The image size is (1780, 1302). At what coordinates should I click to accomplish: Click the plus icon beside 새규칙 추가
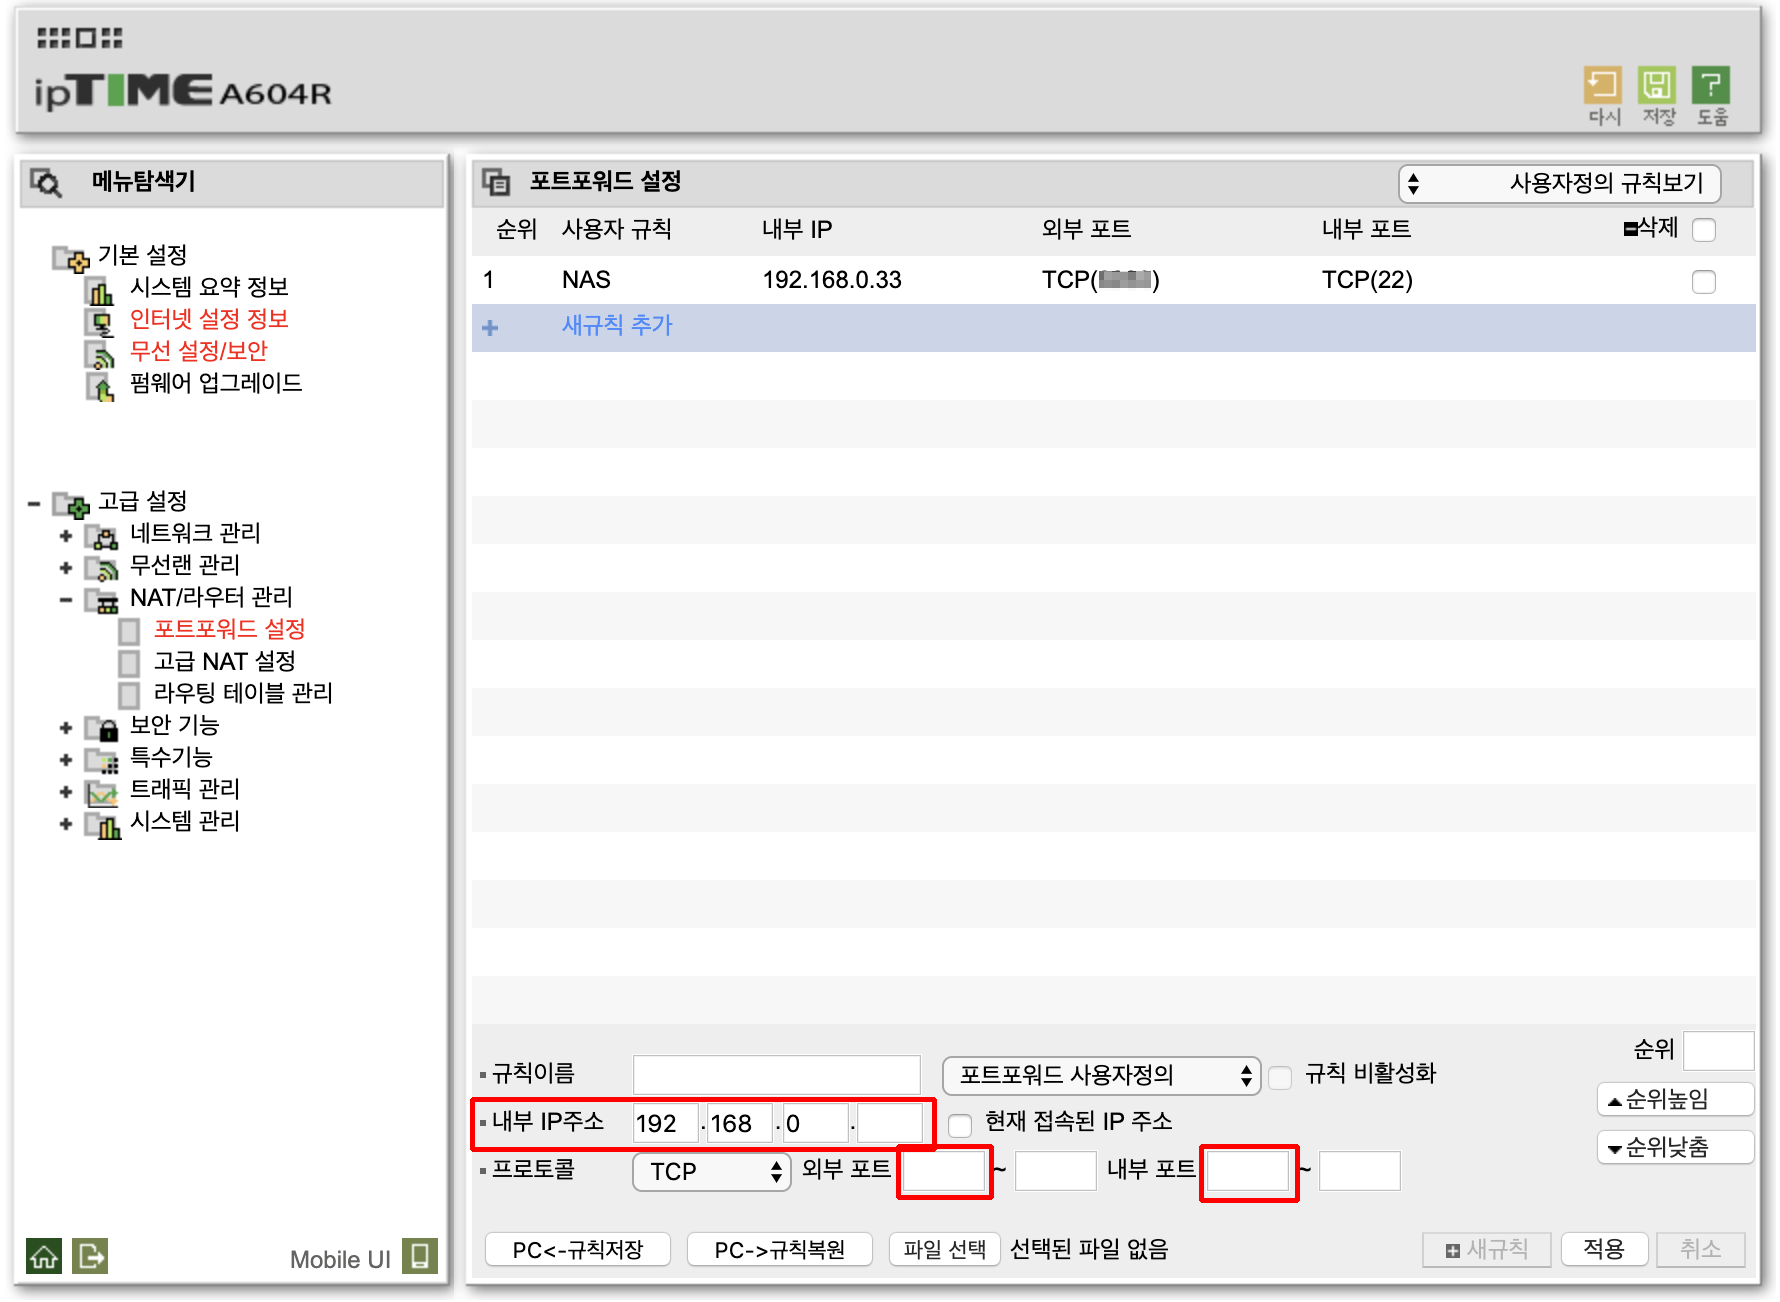pyautogui.click(x=490, y=328)
